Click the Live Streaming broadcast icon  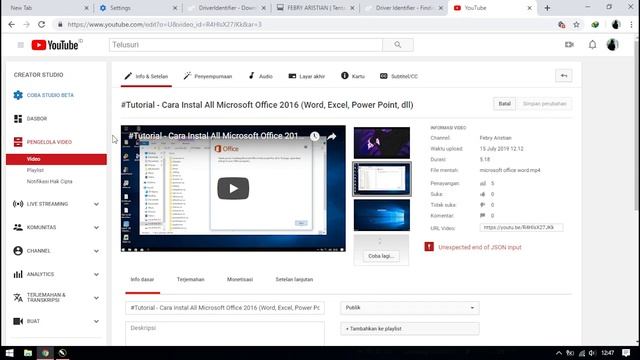(18, 204)
